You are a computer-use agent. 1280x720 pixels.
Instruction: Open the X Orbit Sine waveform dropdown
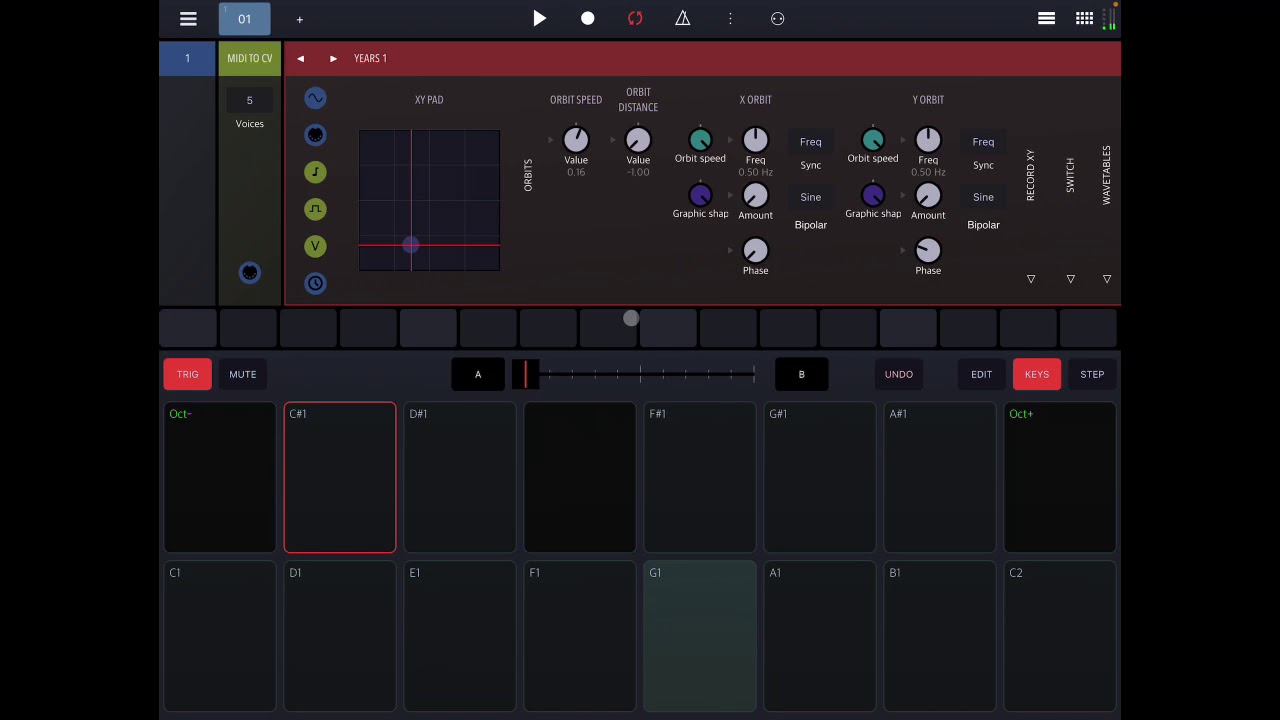pos(811,197)
